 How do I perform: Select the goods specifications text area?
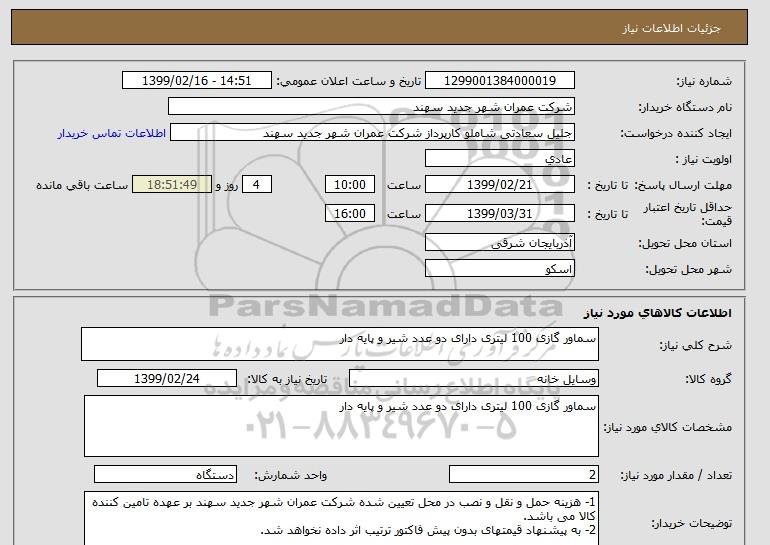(341, 426)
